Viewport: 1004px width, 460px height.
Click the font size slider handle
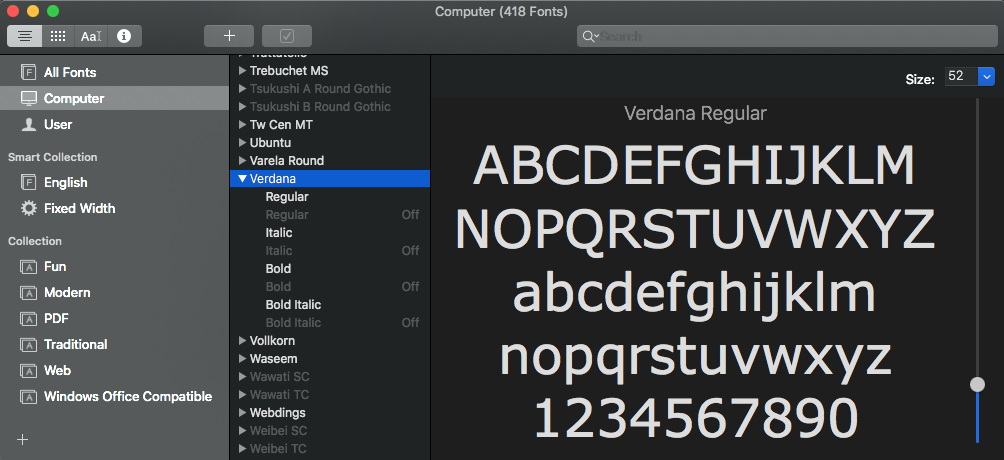[x=977, y=384]
